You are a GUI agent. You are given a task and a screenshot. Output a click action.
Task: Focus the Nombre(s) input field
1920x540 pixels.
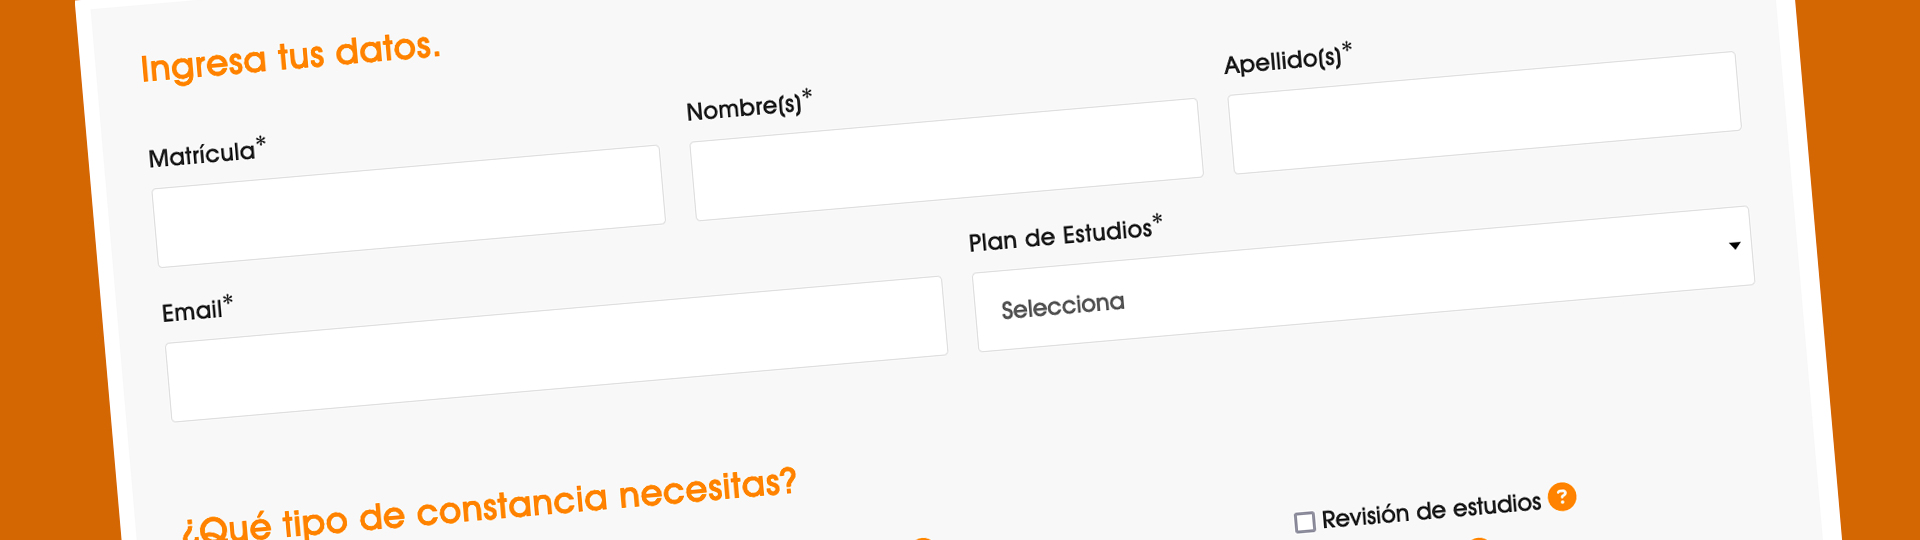pos(946,159)
